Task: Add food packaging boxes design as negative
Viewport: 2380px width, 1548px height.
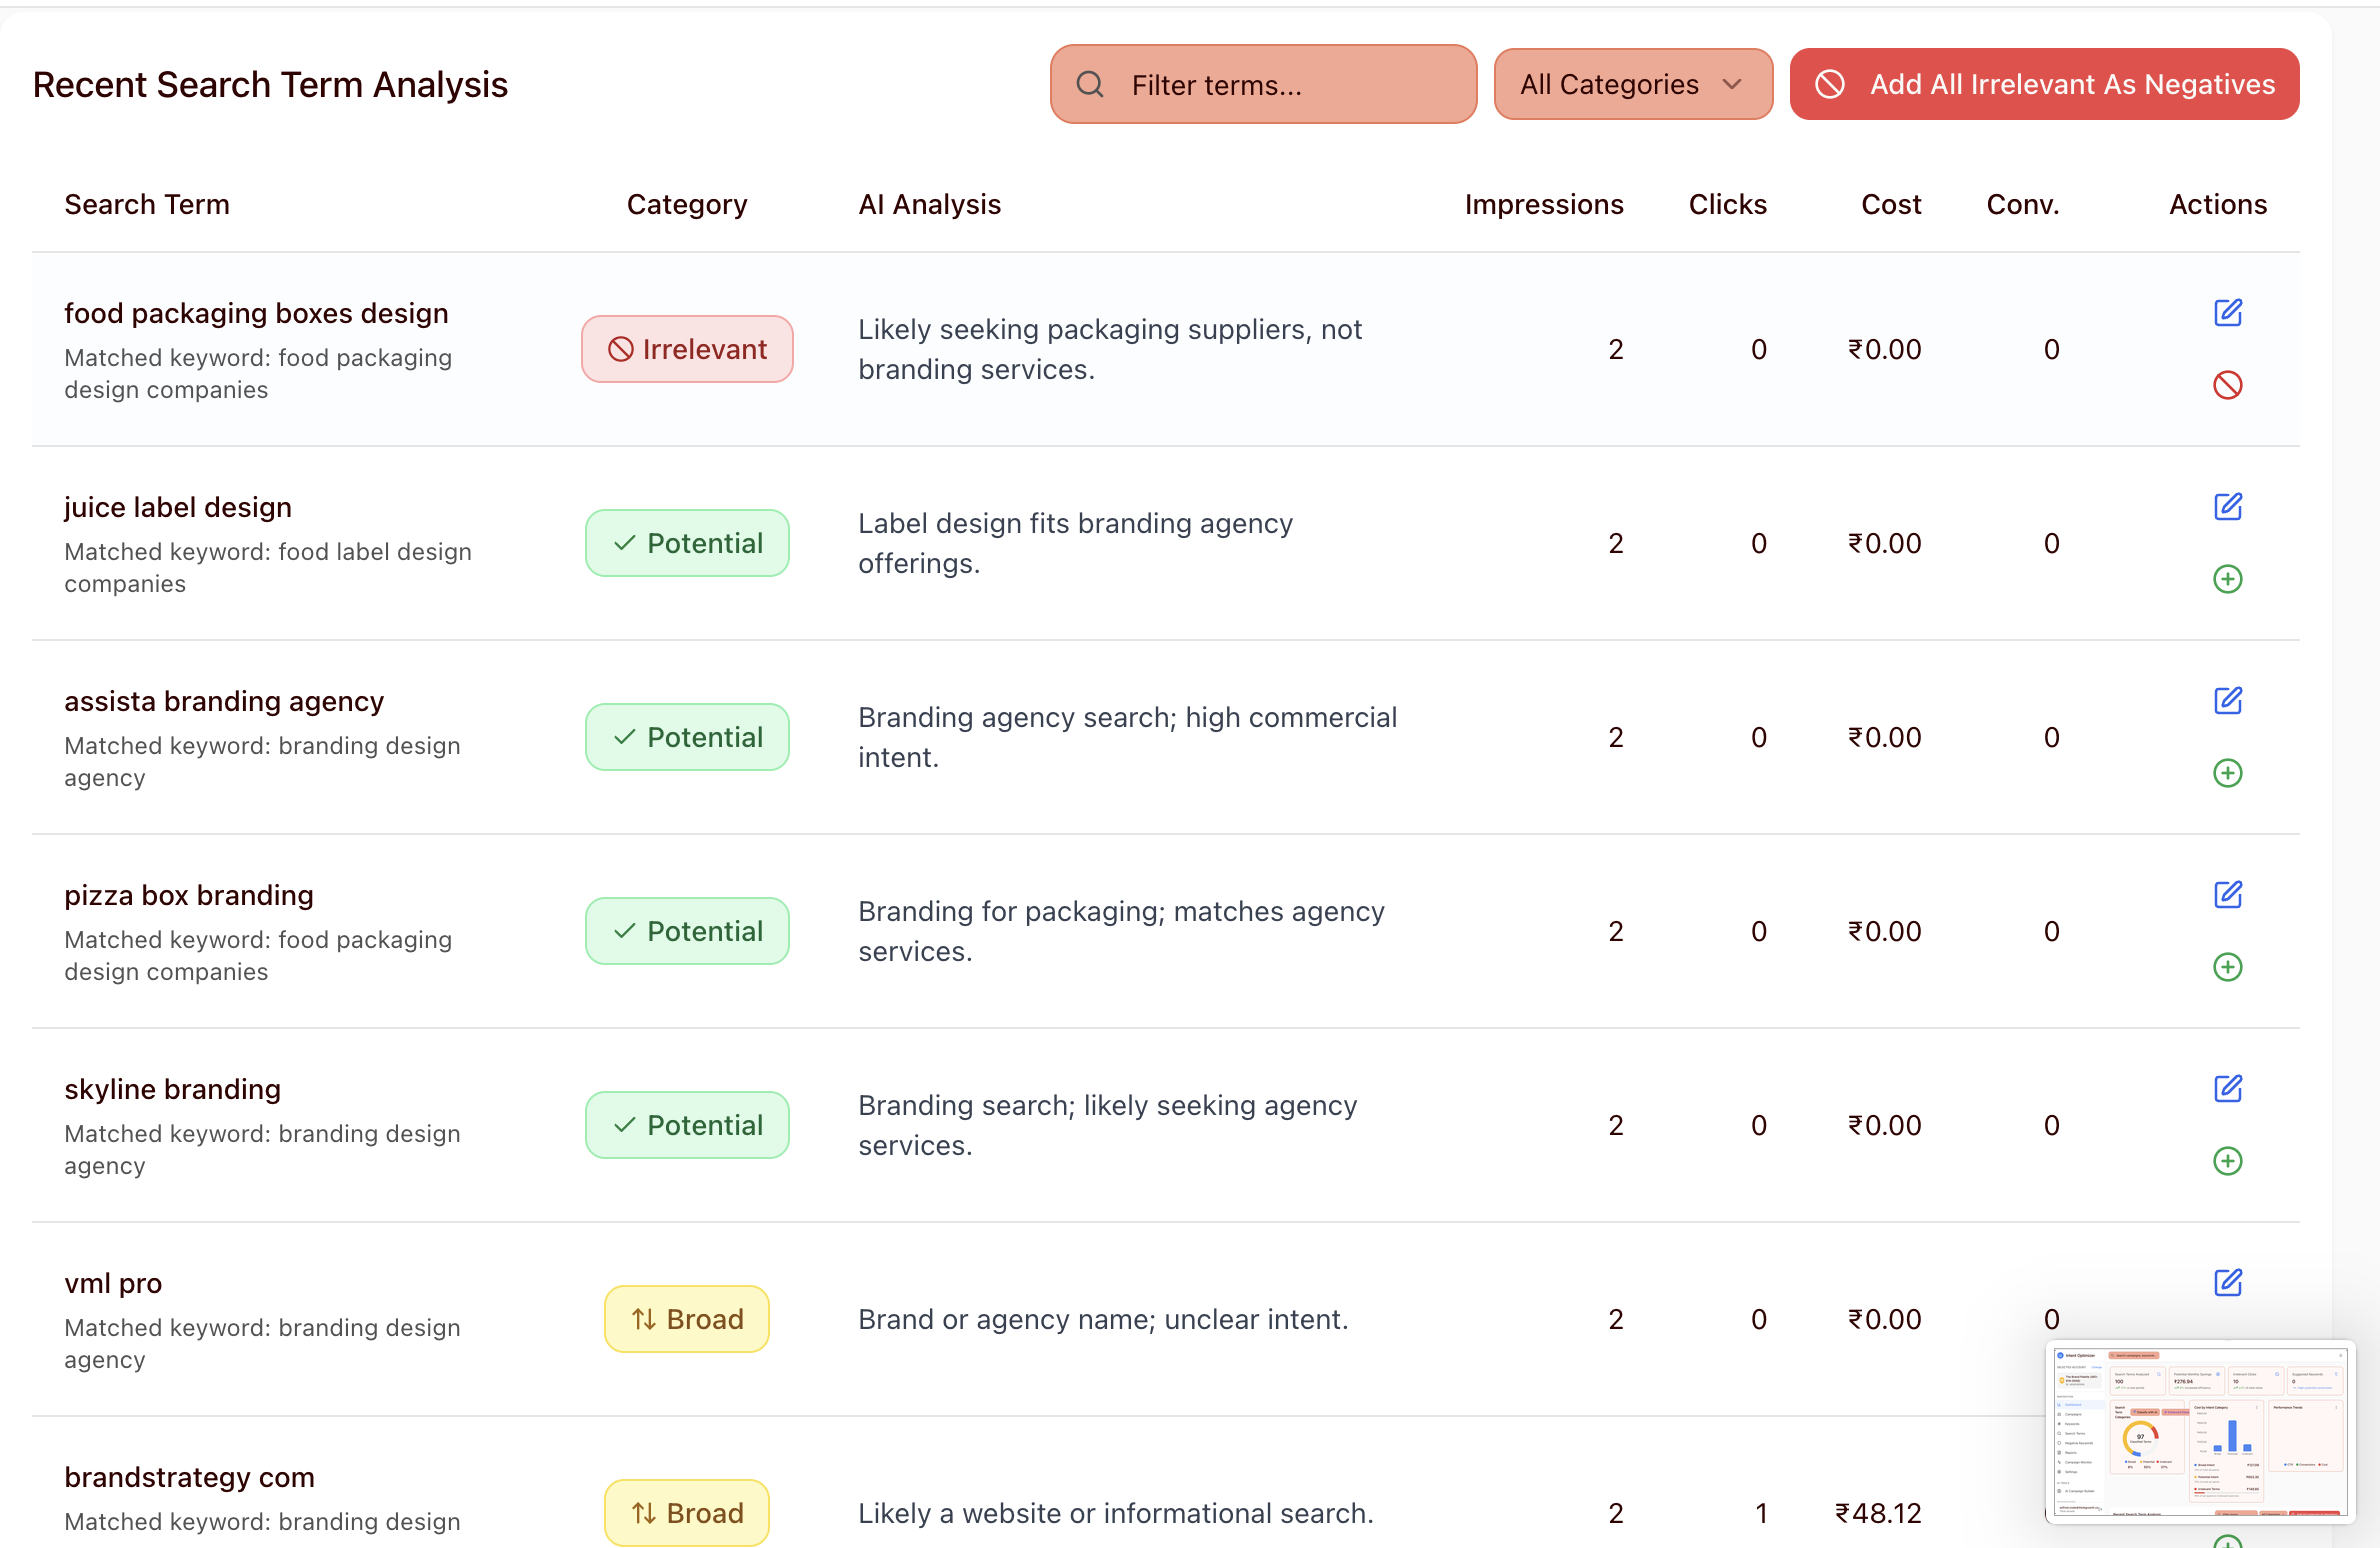Action: (x=2227, y=385)
